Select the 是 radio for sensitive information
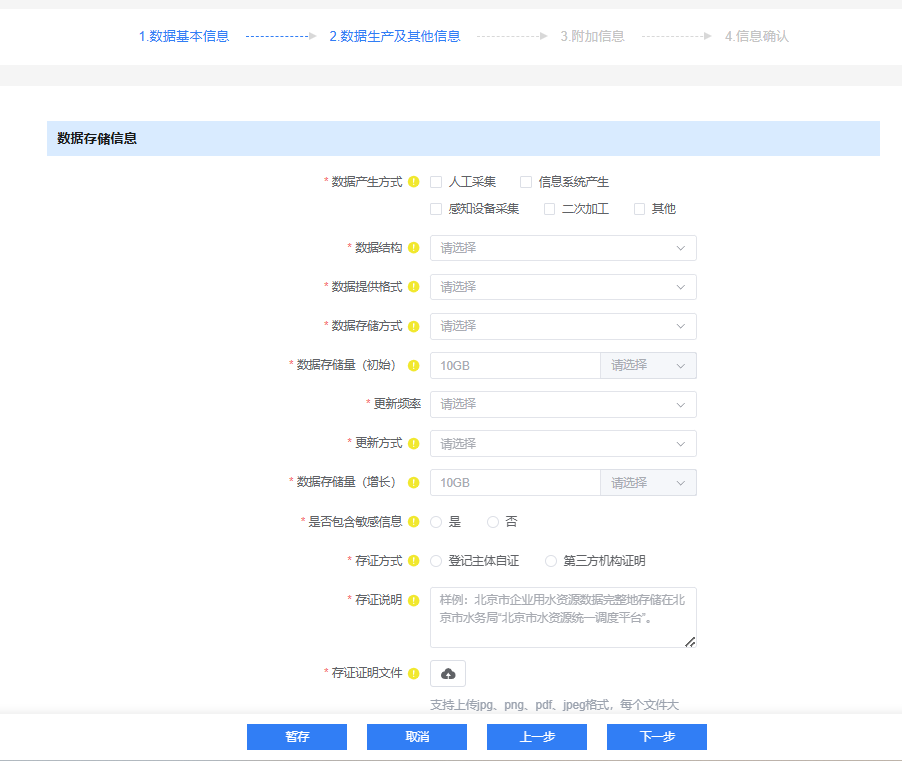Viewport: 902px width, 761px height. pos(436,522)
